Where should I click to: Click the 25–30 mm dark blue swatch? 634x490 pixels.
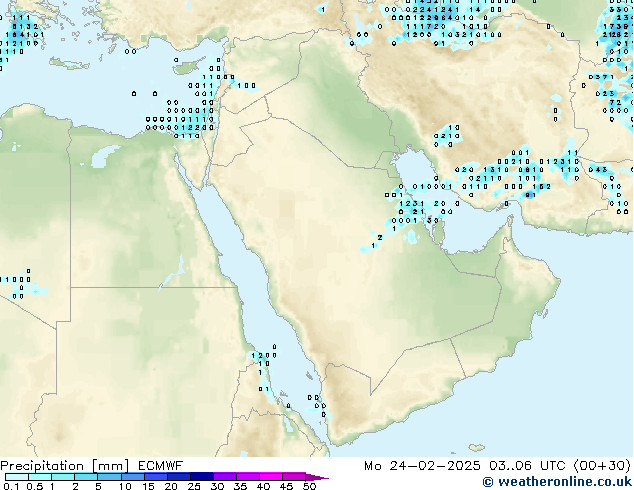tap(202, 477)
